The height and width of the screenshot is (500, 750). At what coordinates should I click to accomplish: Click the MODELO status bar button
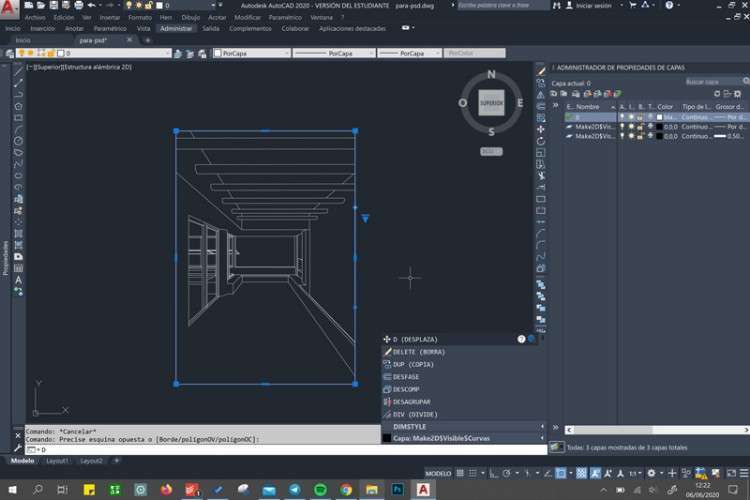[438, 473]
